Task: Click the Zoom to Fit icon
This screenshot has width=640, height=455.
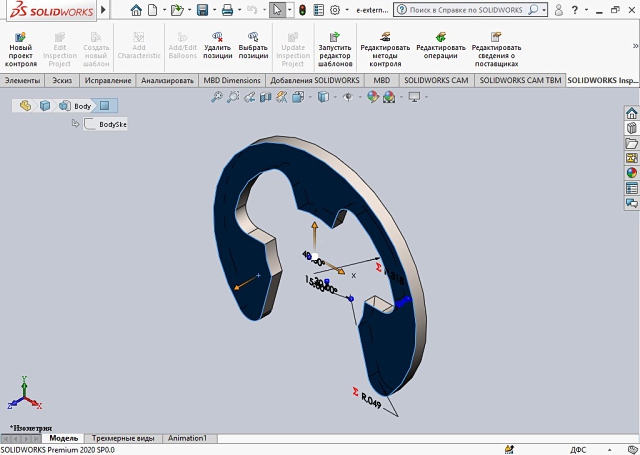Action: point(217,97)
